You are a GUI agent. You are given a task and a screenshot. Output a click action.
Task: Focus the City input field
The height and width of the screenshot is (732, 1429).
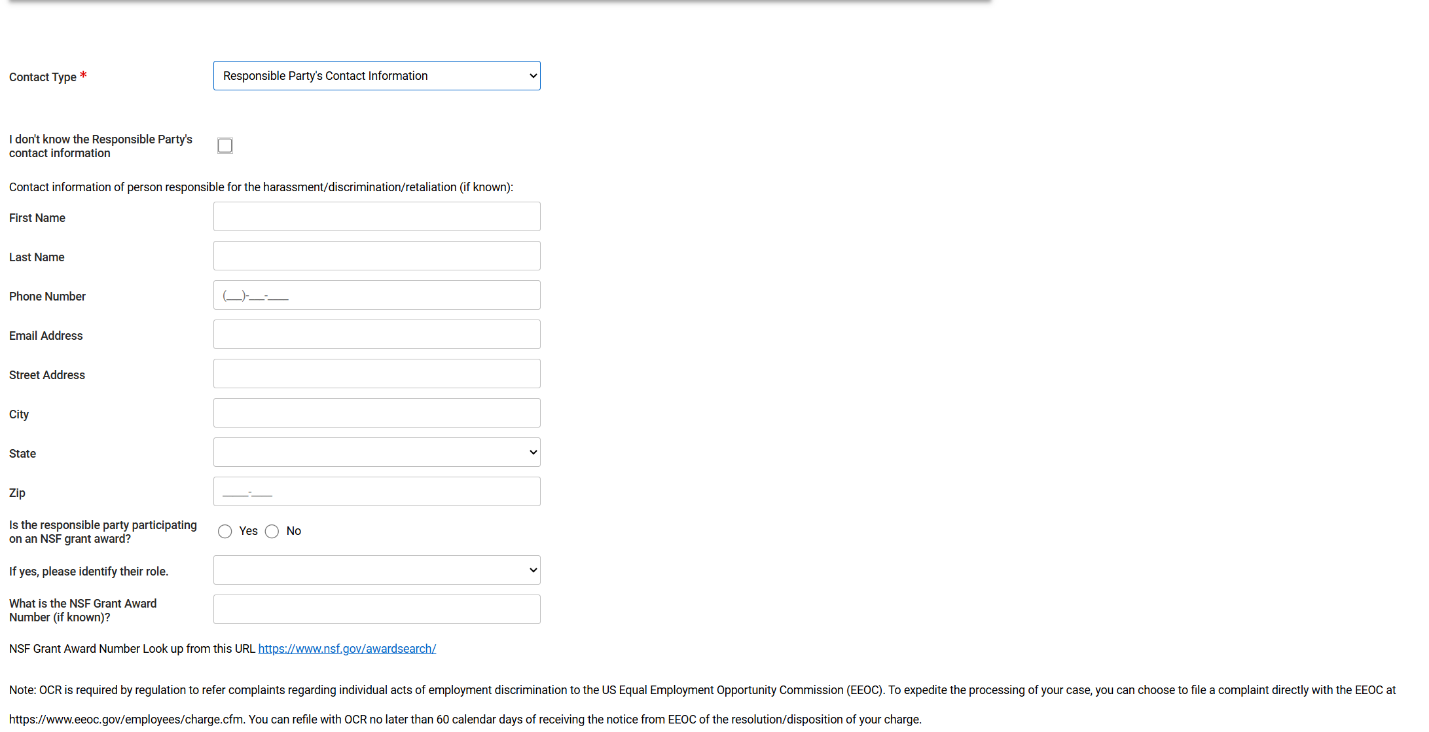(x=376, y=413)
